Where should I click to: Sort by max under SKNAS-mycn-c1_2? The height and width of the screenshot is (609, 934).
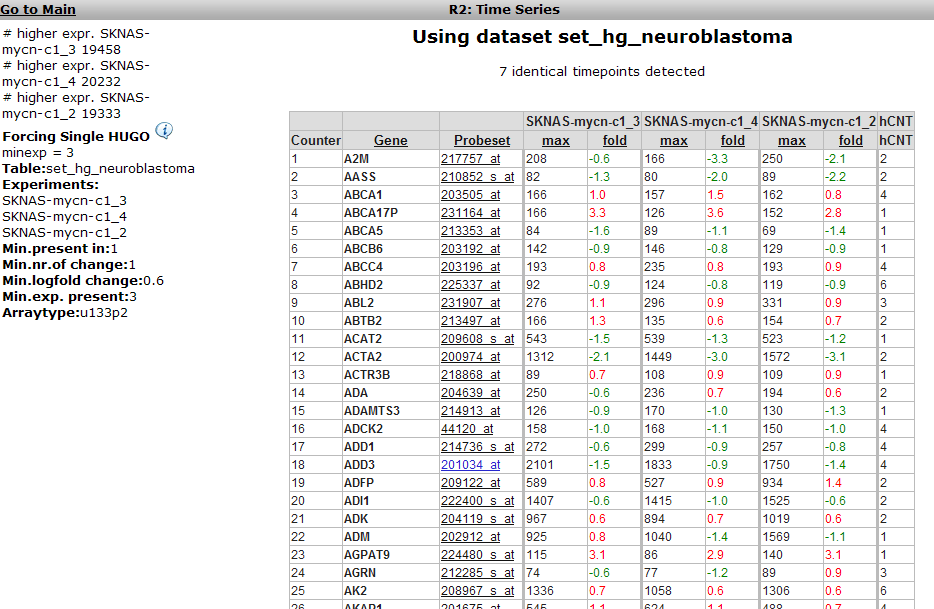pos(791,140)
